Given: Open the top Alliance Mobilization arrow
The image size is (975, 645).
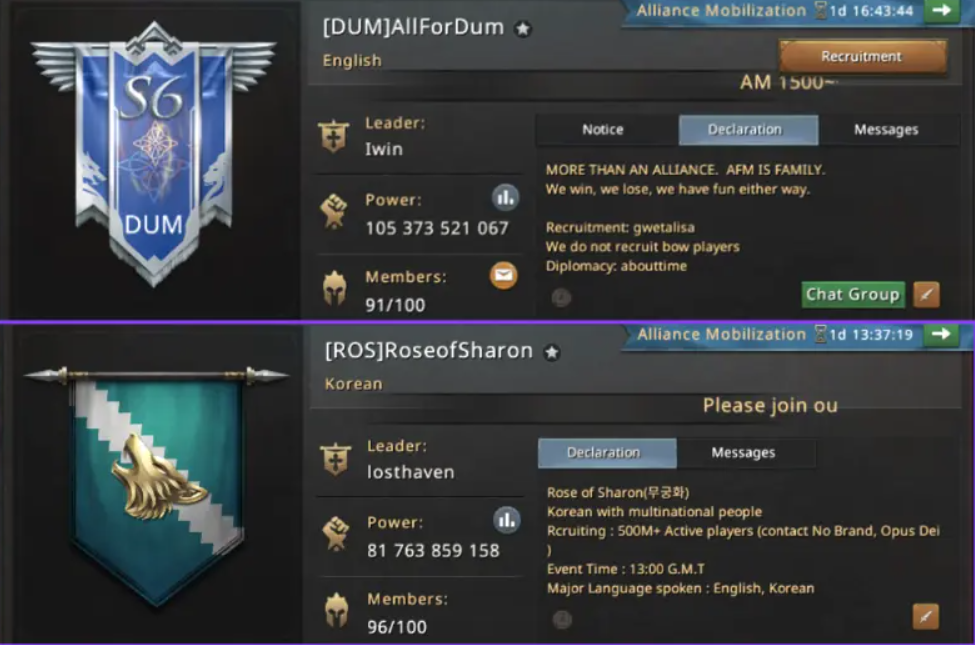Looking at the screenshot, I should click(942, 10).
